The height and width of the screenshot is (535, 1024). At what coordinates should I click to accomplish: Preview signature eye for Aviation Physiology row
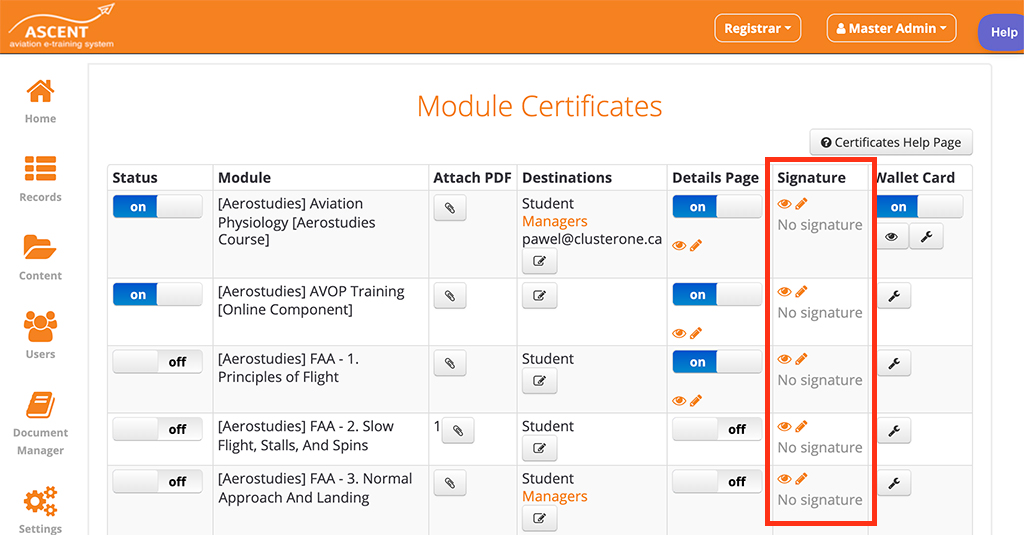[784, 204]
